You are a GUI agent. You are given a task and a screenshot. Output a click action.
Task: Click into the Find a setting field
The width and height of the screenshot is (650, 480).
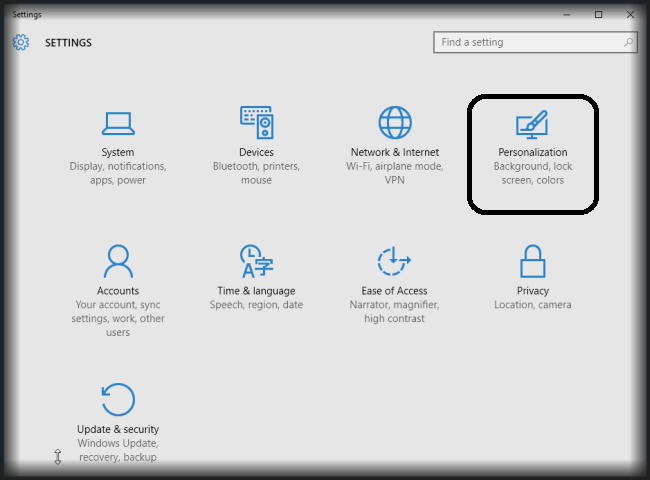click(x=535, y=42)
